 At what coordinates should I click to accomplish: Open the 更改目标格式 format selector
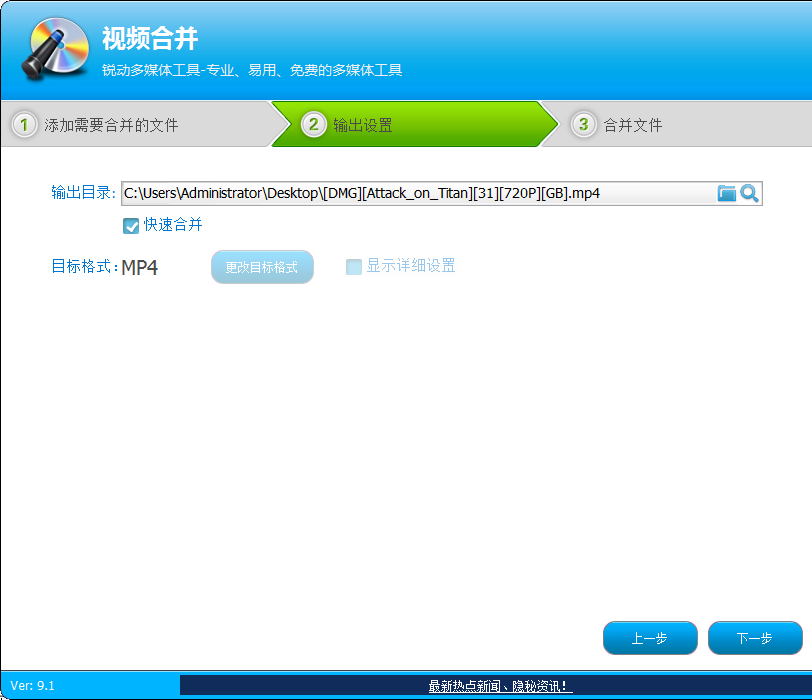click(262, 266)
